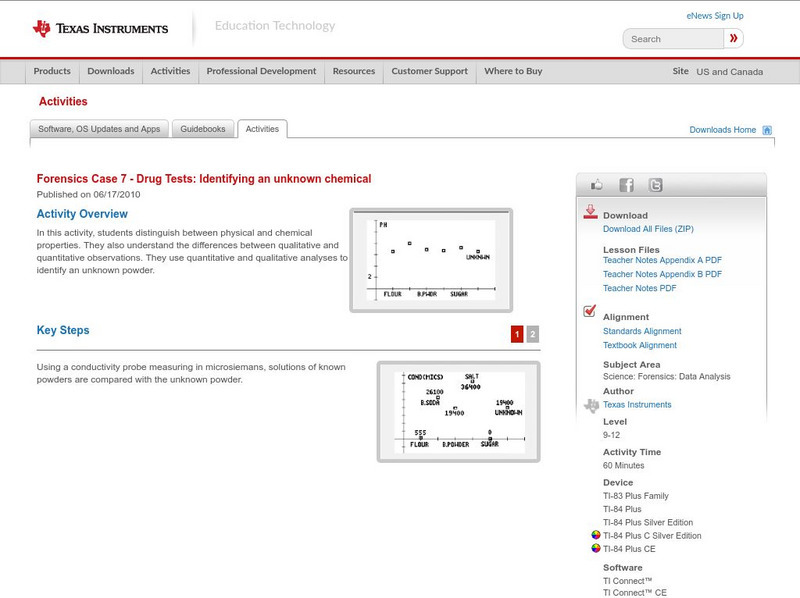Click 'TI-83 Plus Family' device entry

pos(636,496)
